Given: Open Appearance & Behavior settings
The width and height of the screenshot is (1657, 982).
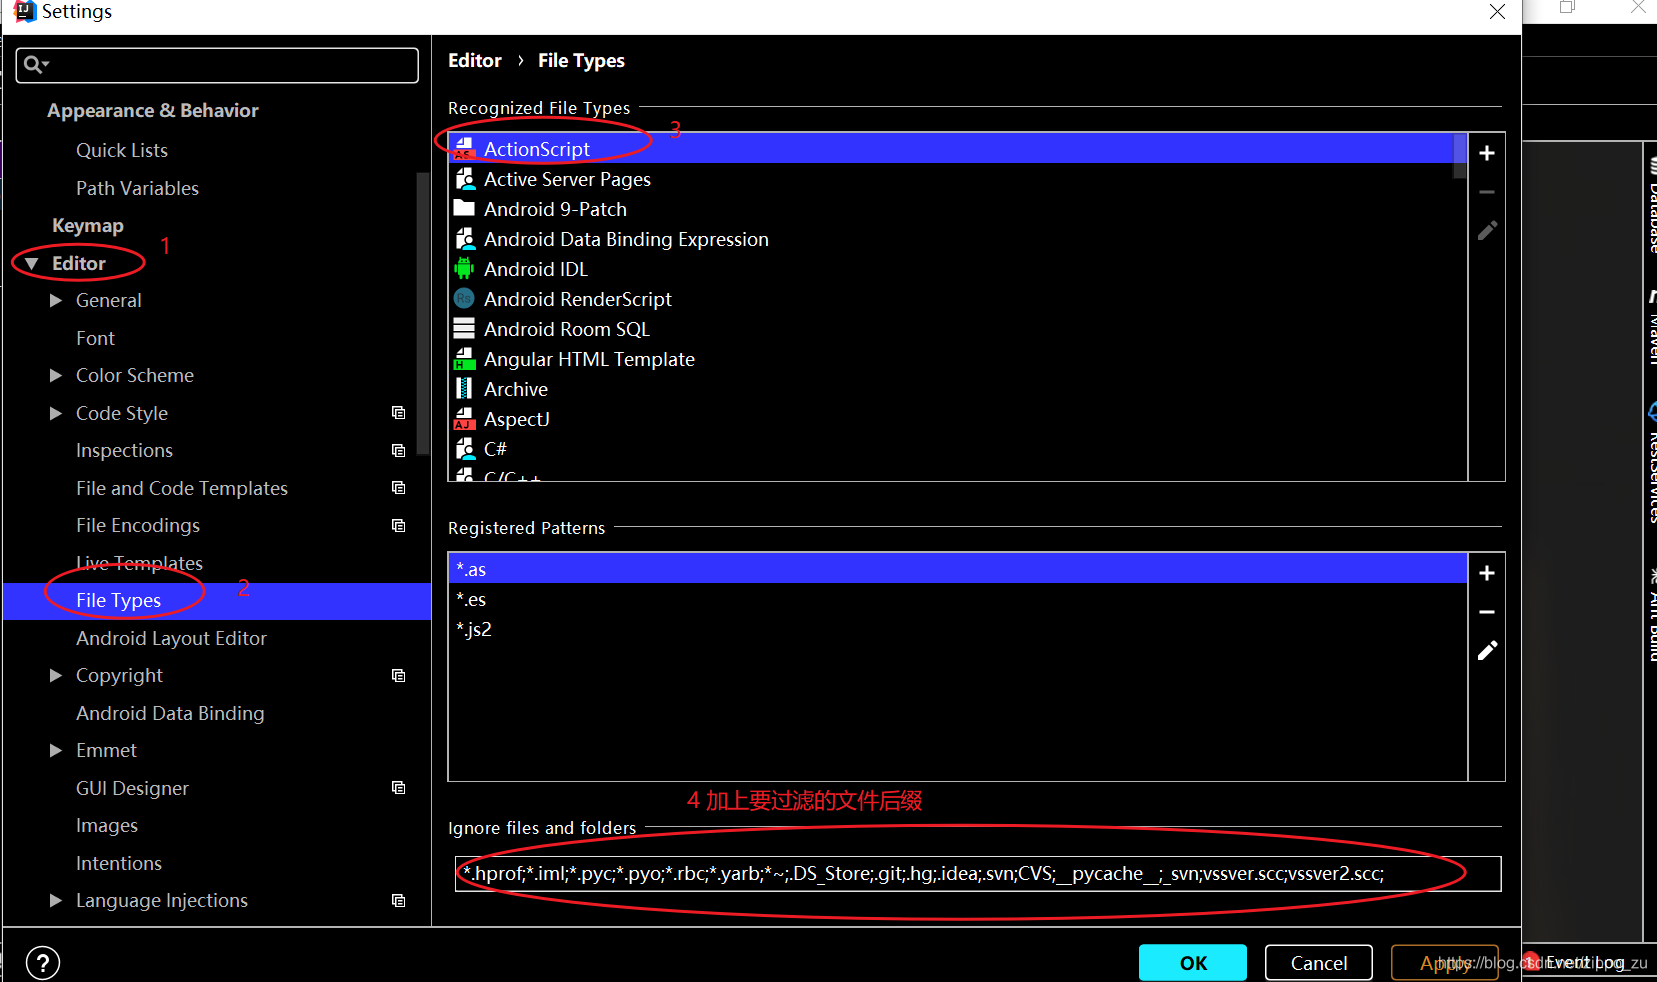Looking at the screenshot, I should [153, 111].
